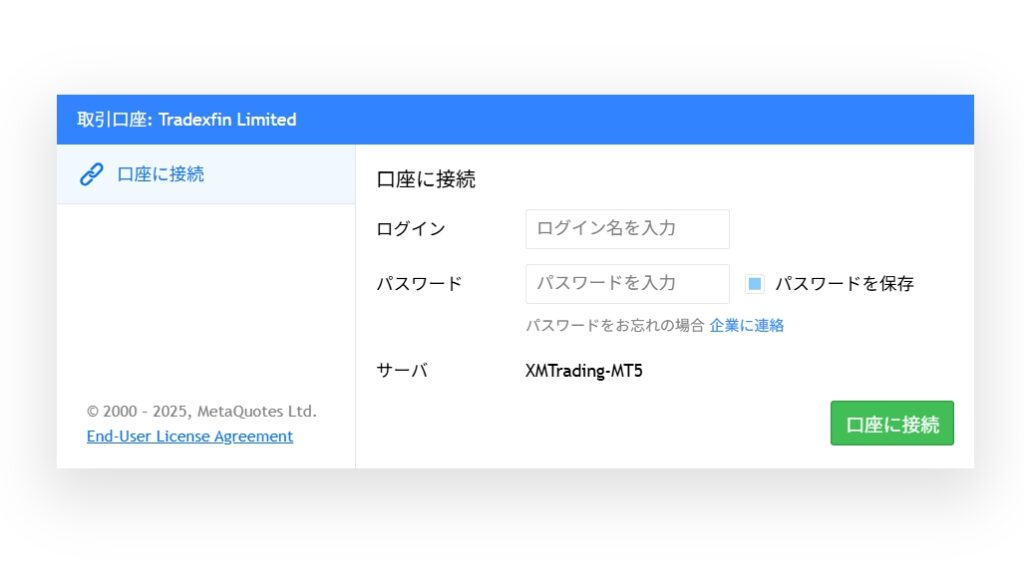The image size is (1024, 582).
Task: Click the パスワードを保存 label text
Action: [x=844, y=283]
